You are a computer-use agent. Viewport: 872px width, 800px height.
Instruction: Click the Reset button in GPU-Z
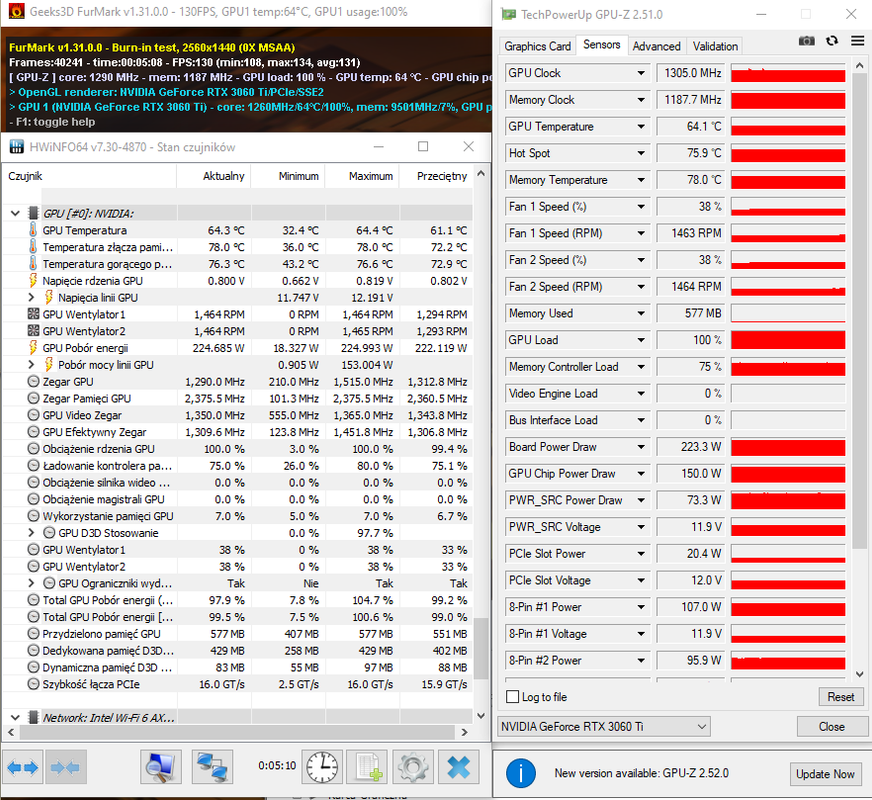click(840, 697)
